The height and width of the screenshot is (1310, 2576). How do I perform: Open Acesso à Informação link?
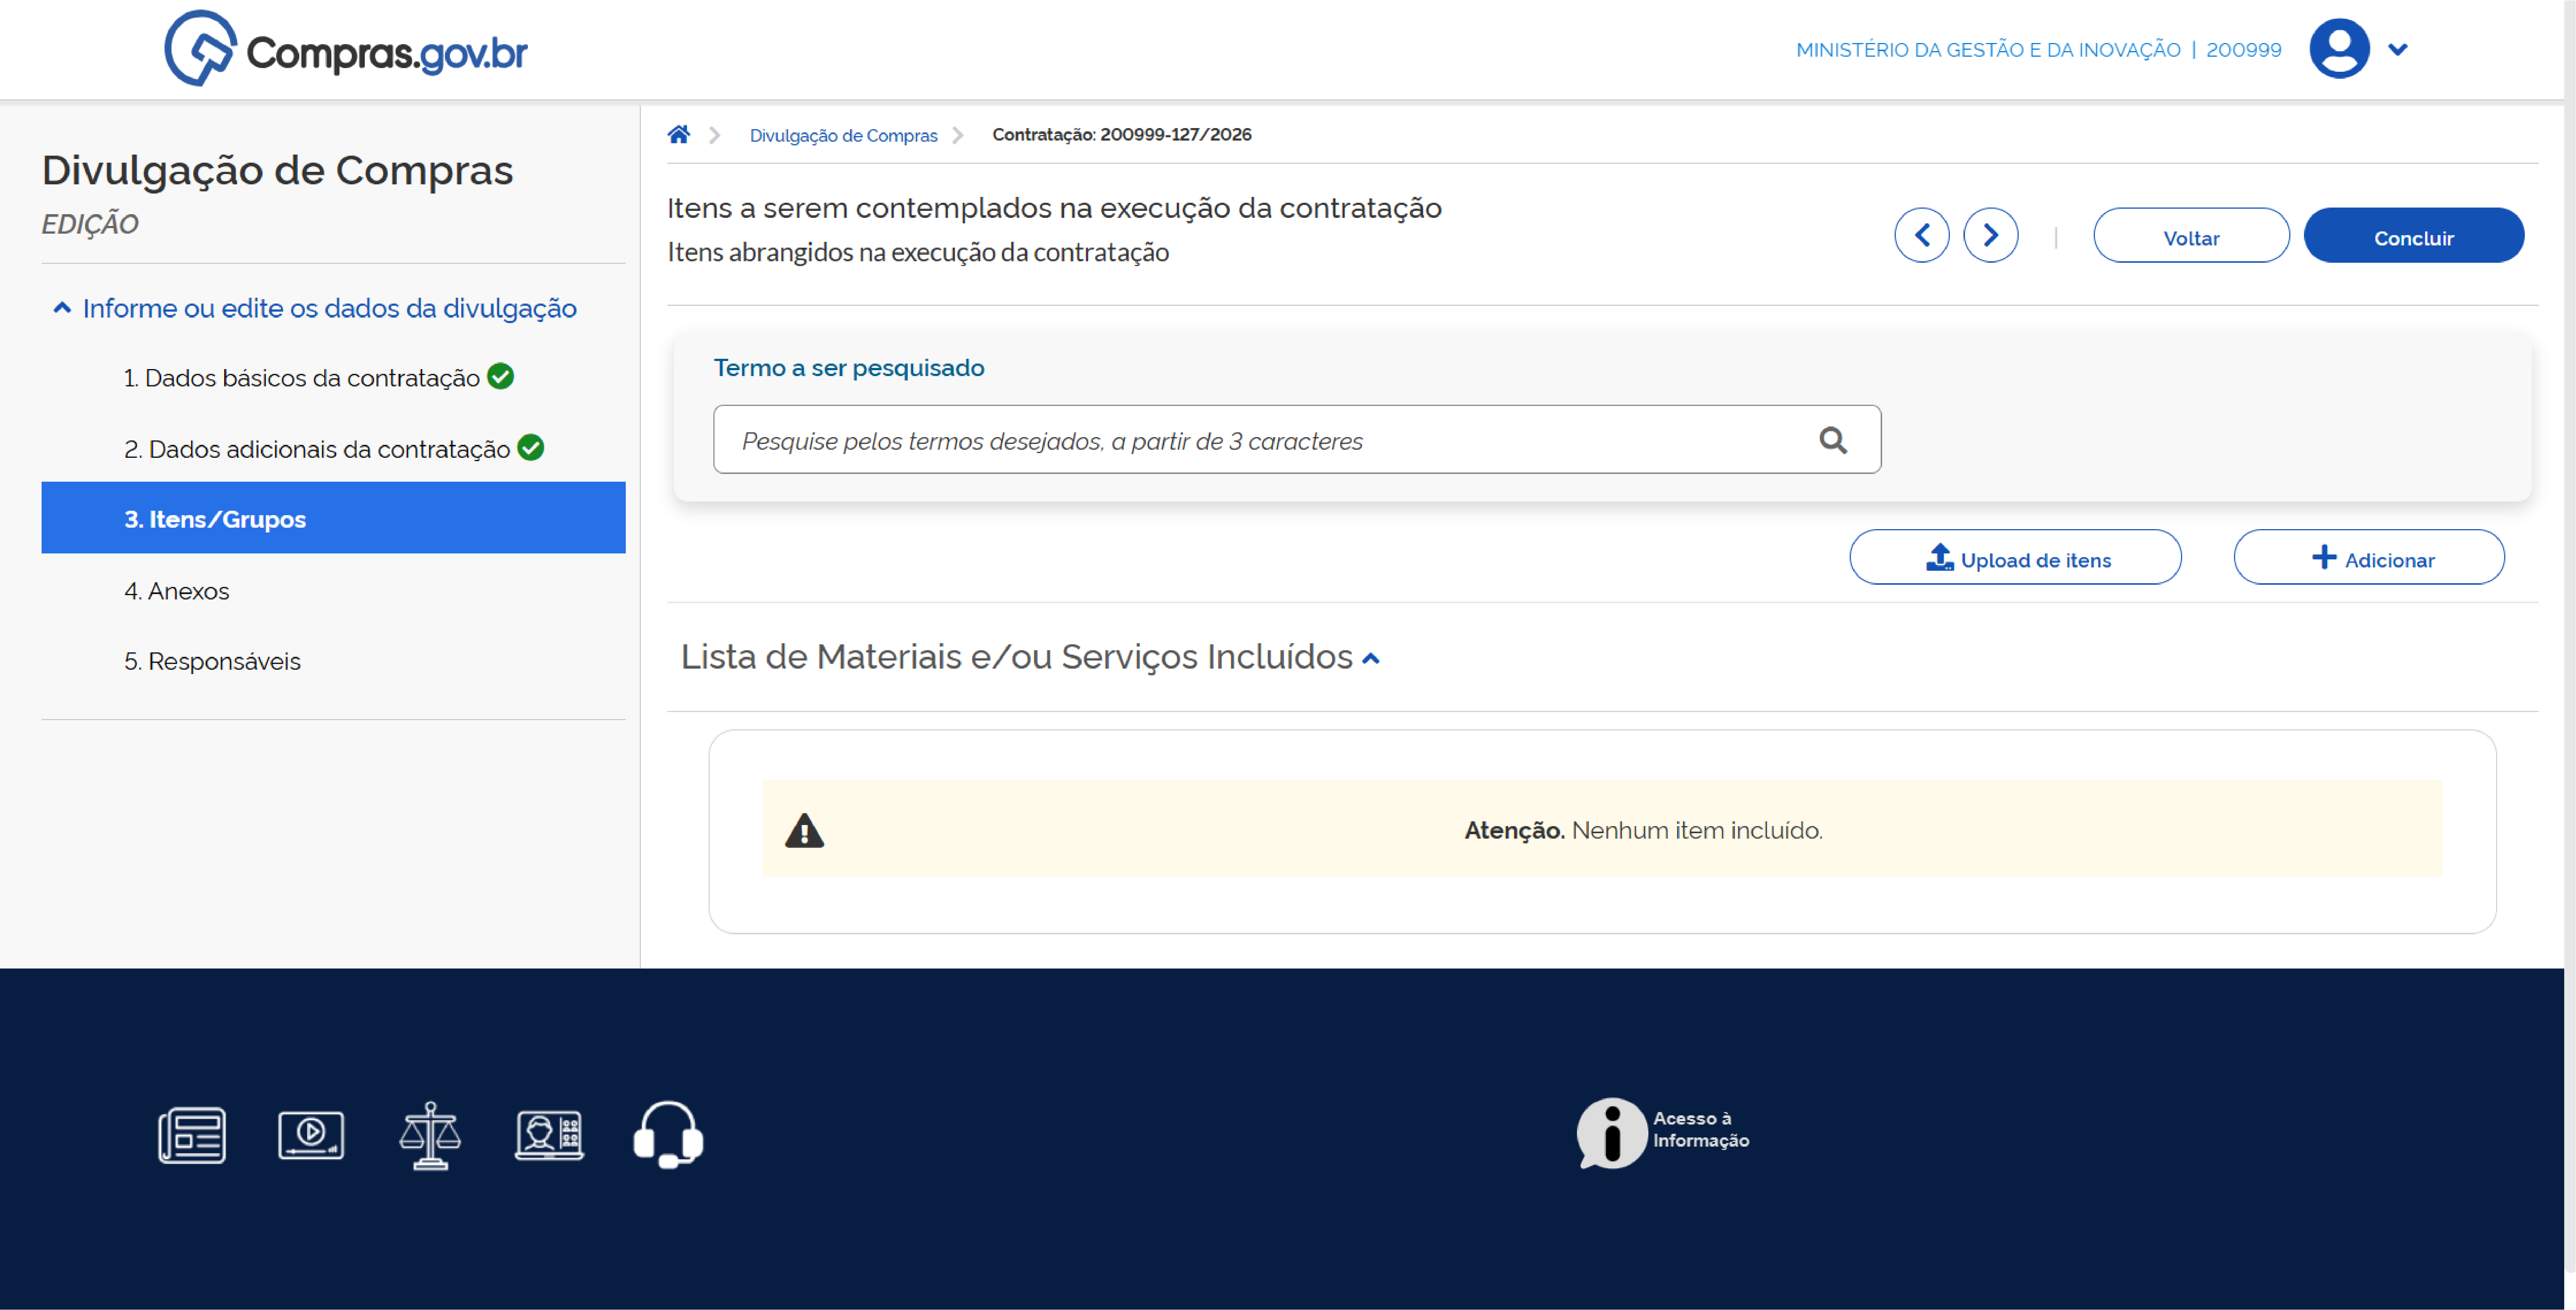1663,1133
